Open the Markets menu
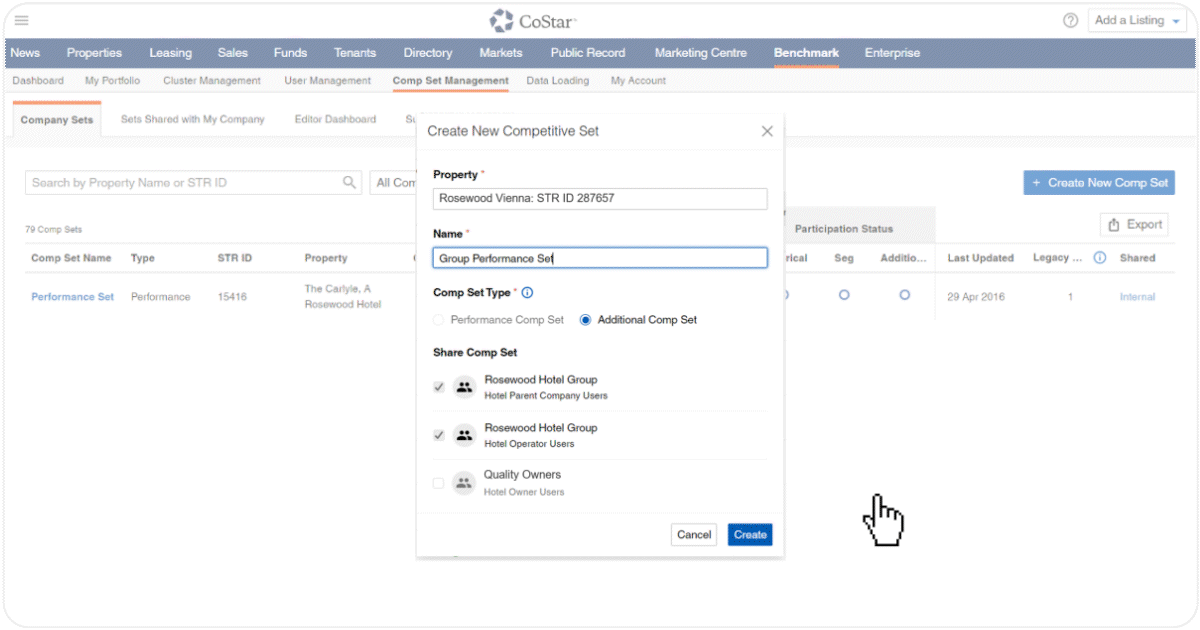1200x630 pixels. tap(500, 53)
